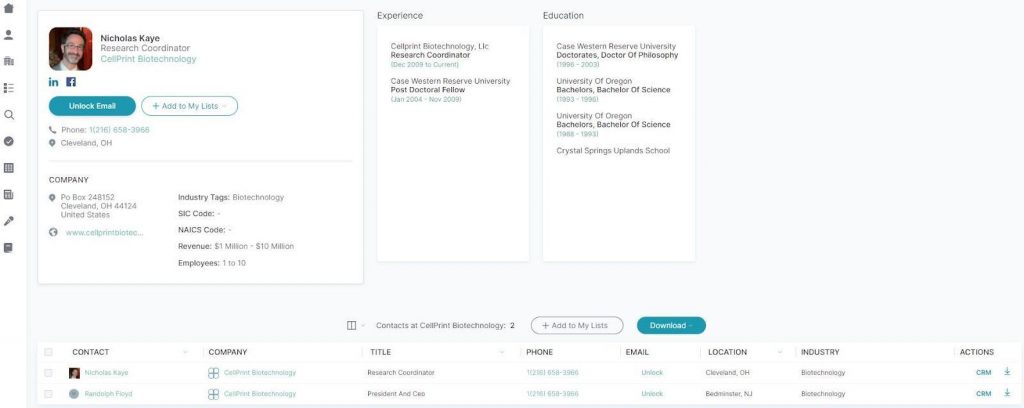Open the Randolph Floyd contact link in table
This screenshot has height=408, width=1024.
pyautogui.click(x=108, y=394)
